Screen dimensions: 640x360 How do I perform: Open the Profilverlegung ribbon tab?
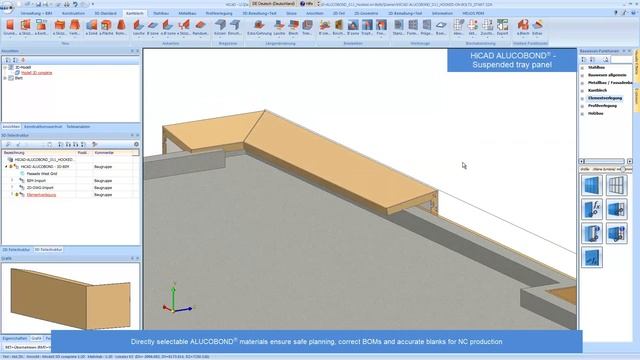click(x=219, y=13)
